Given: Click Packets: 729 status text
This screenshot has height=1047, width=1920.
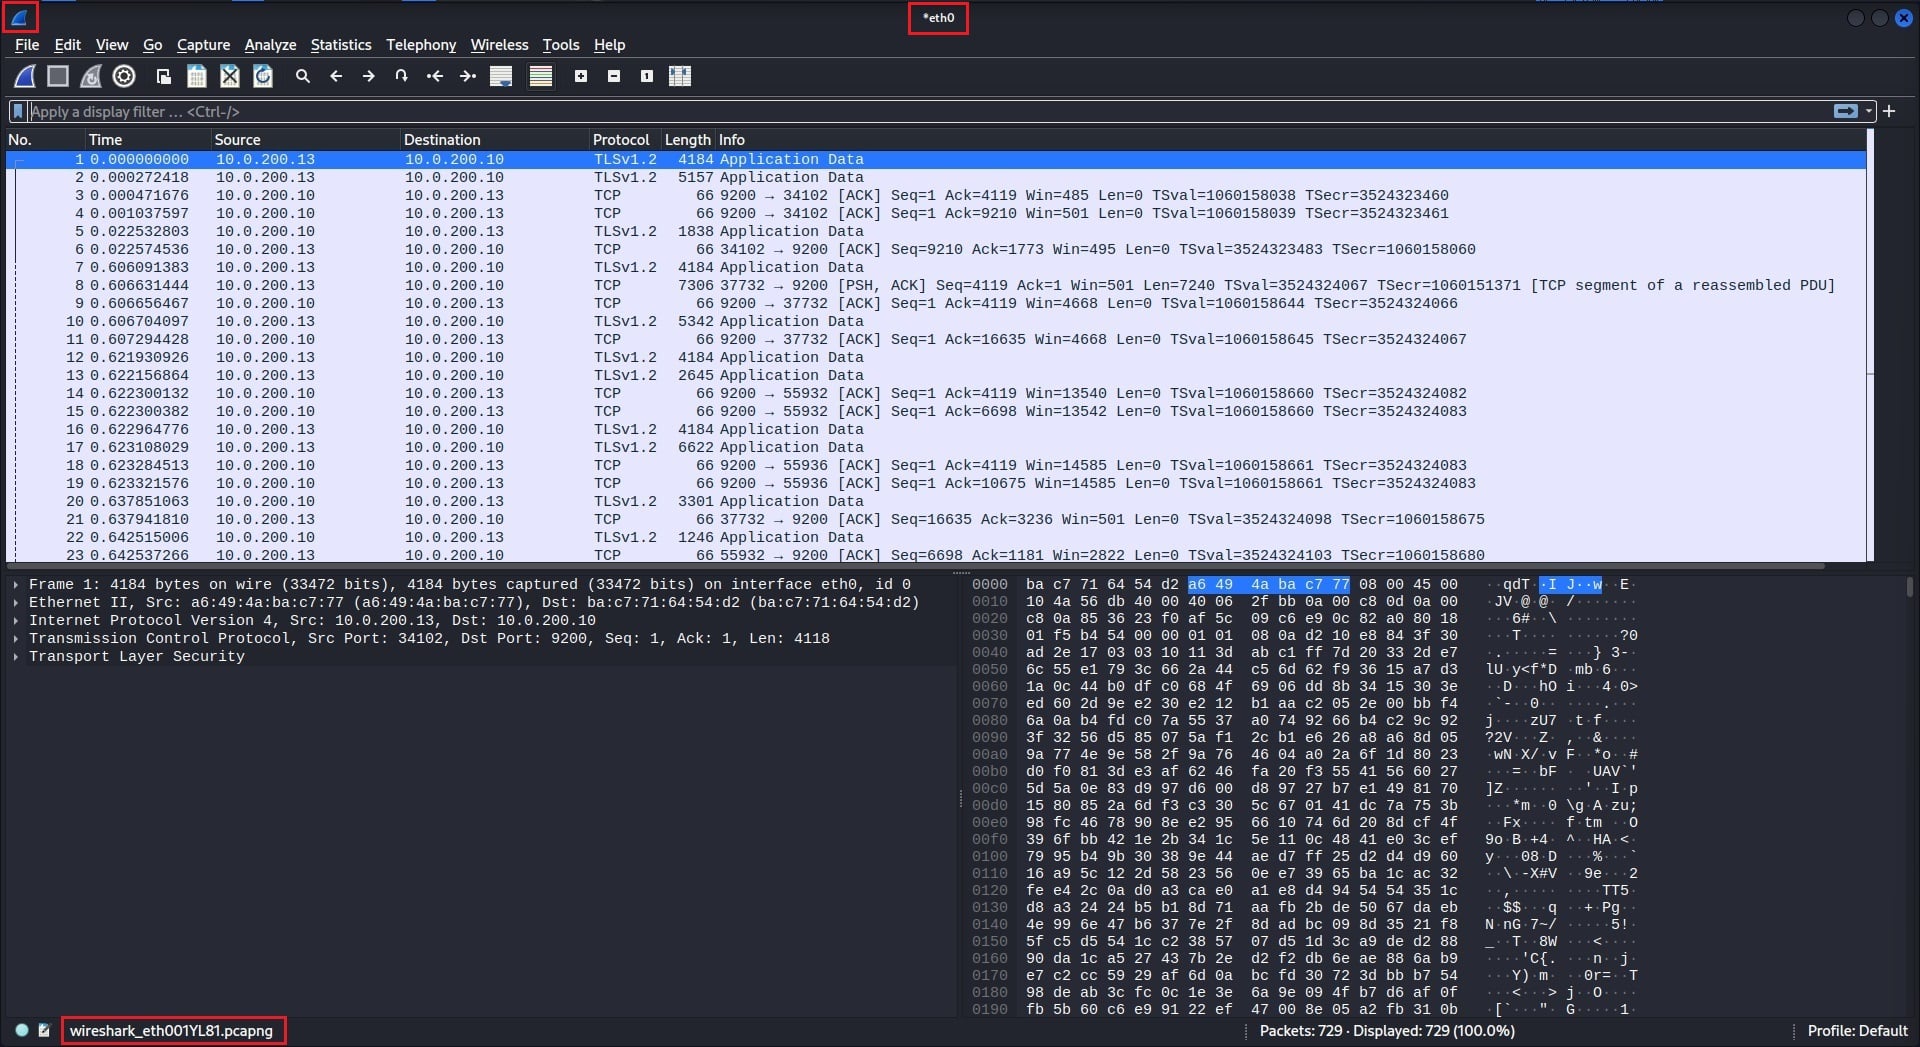Looking at the screenshot, I should pyautogui.click(x=1301, y=1030).
